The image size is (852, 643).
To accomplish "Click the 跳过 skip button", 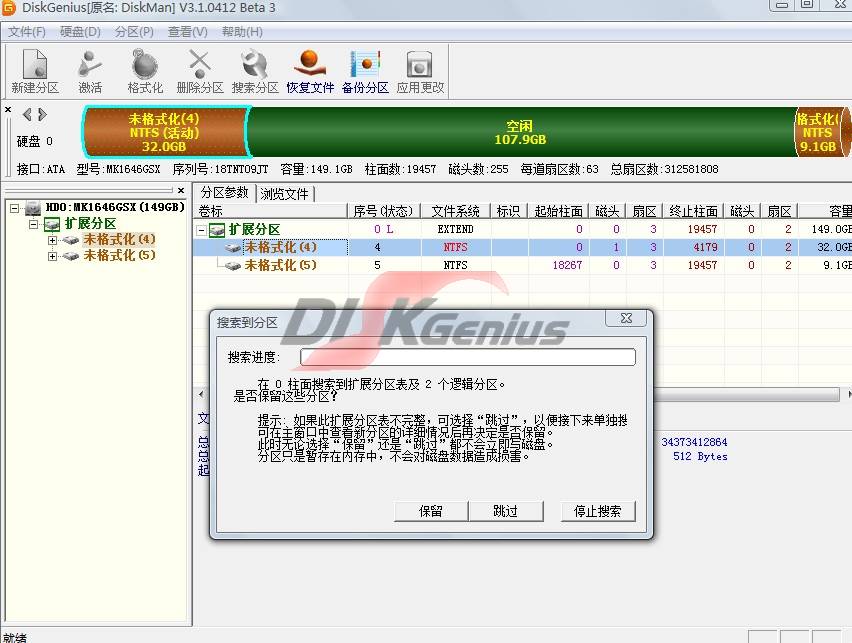I will [506, 511].
